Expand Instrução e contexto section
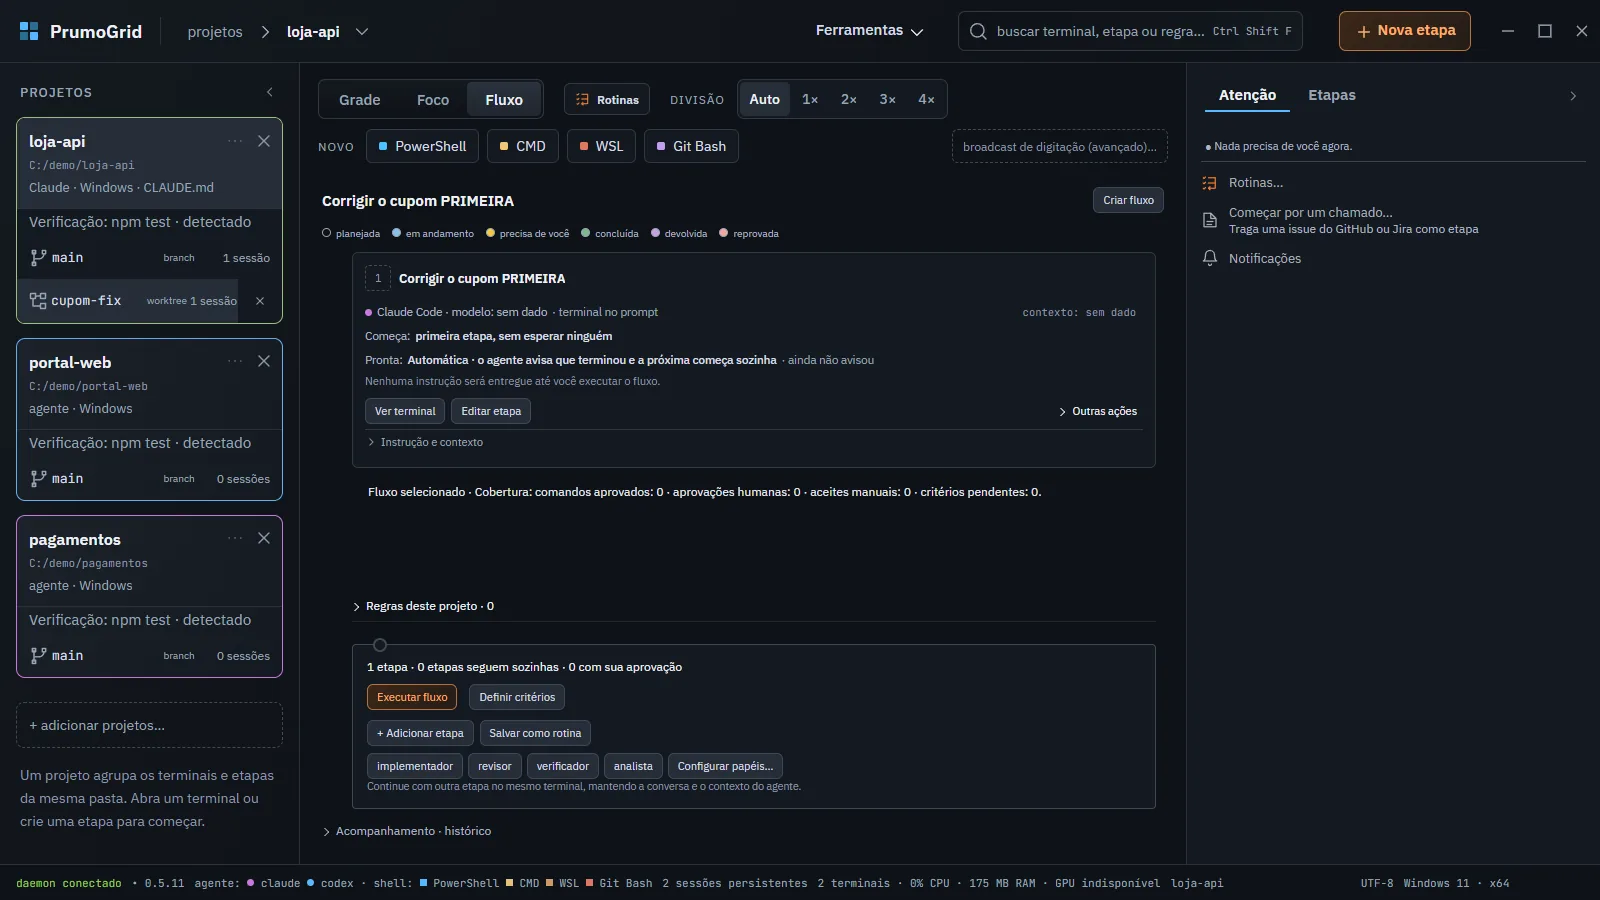Viewport: 1600px width, 900px height. click(x=425, y=442)
